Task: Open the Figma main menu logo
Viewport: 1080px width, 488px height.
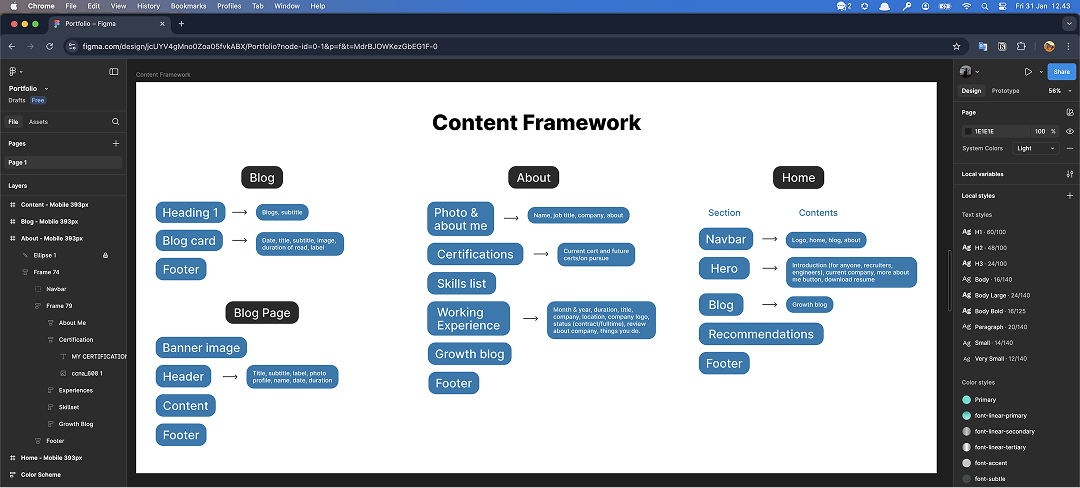Action: point(14,71)
